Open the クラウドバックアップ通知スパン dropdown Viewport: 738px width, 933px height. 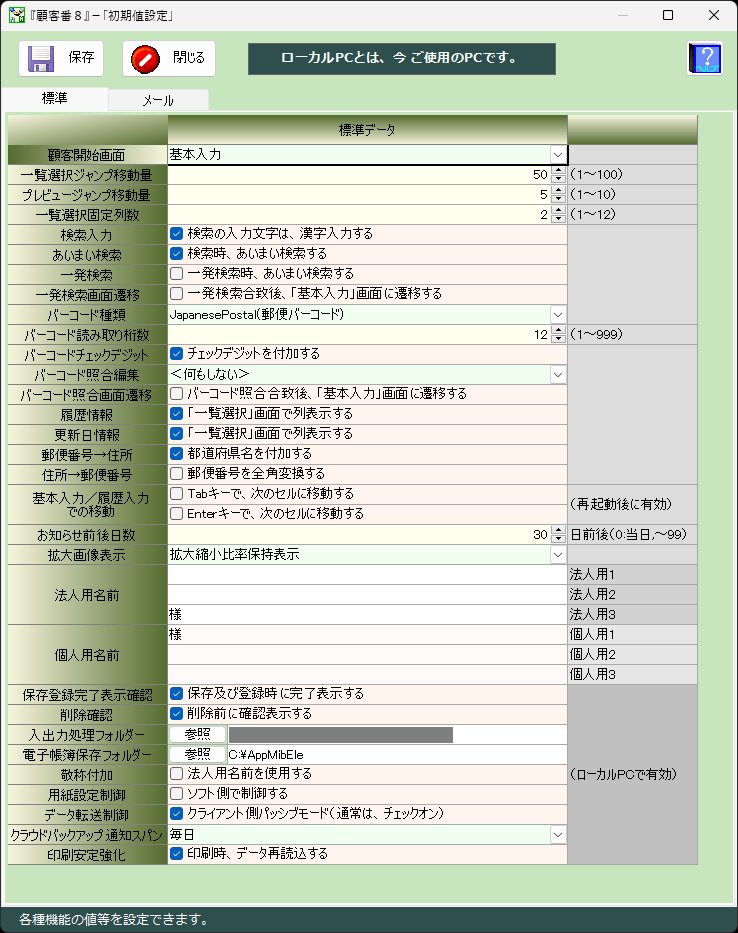pos(558,835)
